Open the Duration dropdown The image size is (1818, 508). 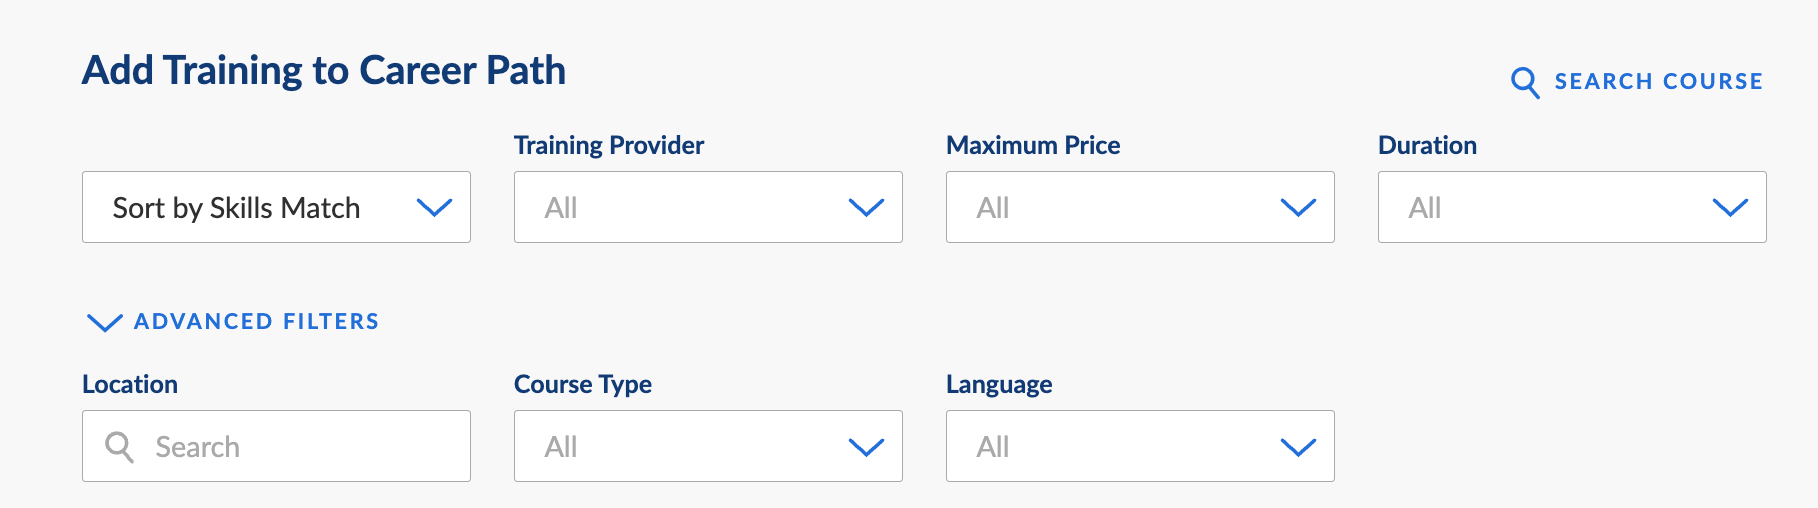click(1572, 207)
